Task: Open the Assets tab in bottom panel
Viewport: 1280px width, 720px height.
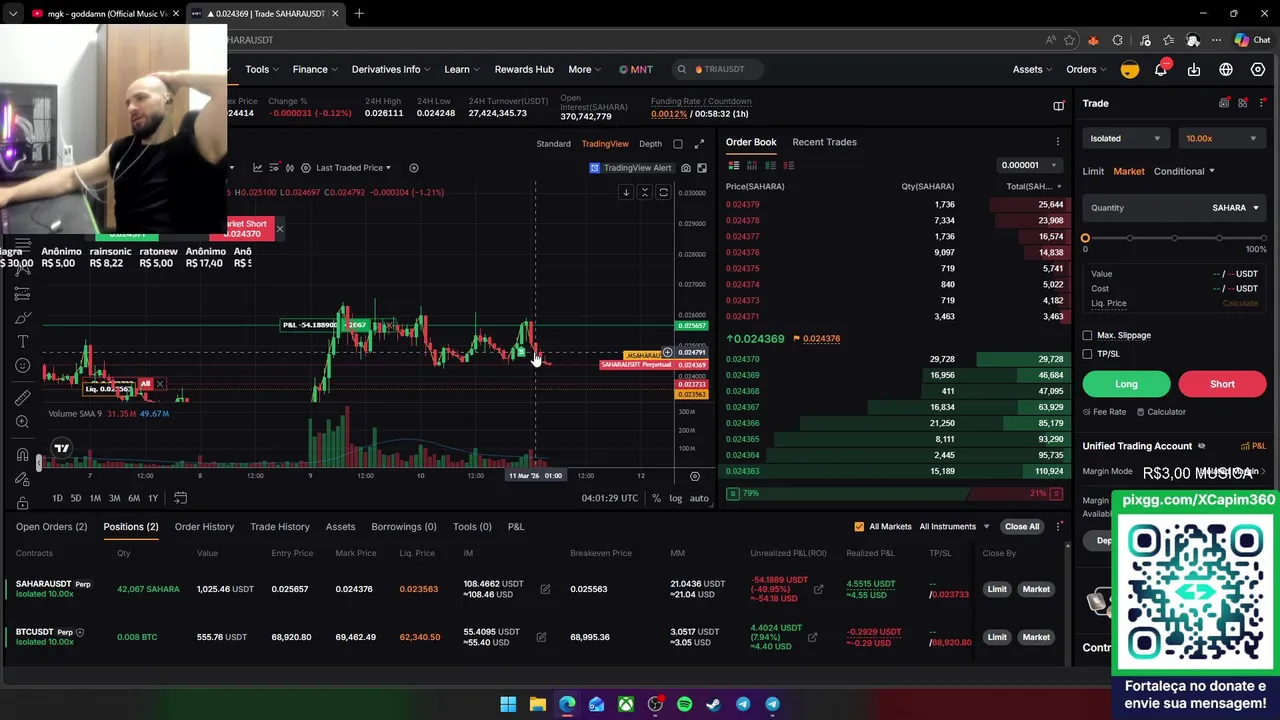Action: click(340, 527)
